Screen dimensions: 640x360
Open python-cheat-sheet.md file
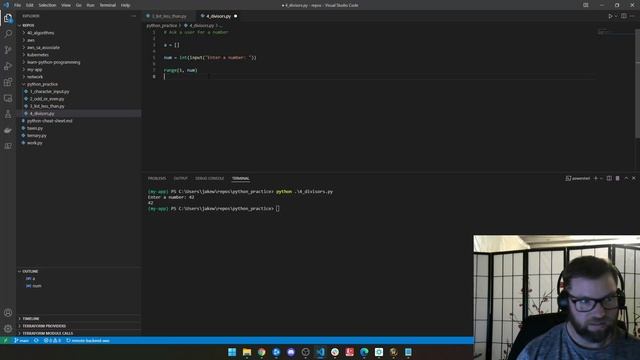coord(49,121)
